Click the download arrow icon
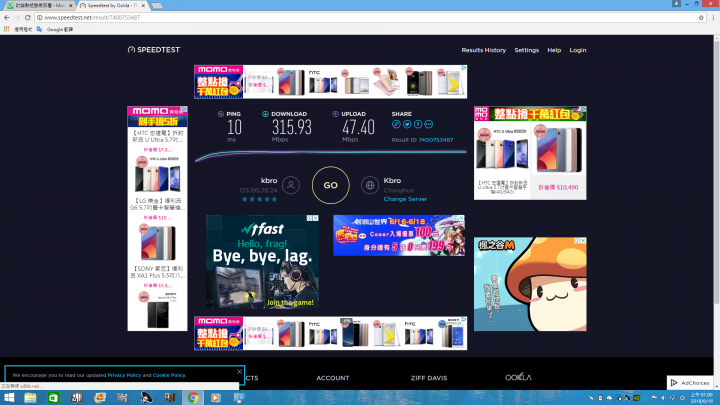 click(265, 114)
